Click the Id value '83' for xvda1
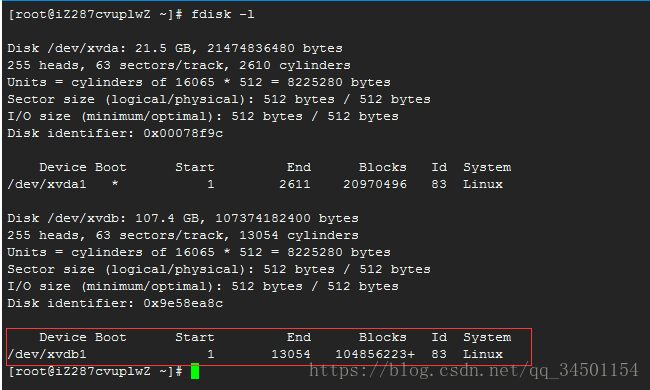 (439, 184)
